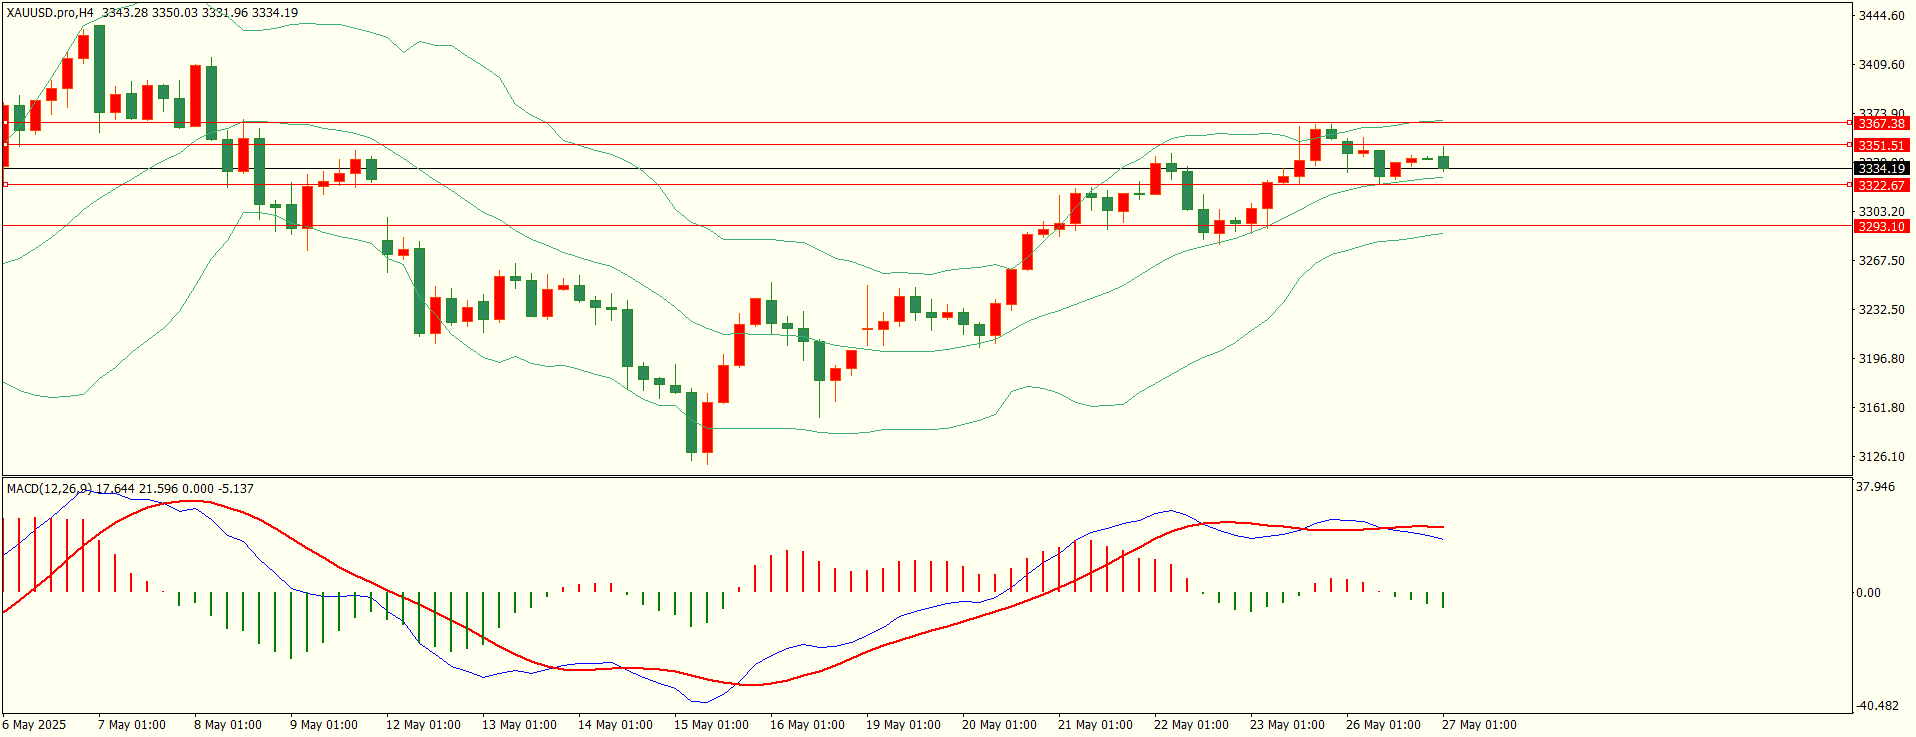Select the 3367.38 red price level tag
The image size is (1916, 737).
click(1881, 124)
